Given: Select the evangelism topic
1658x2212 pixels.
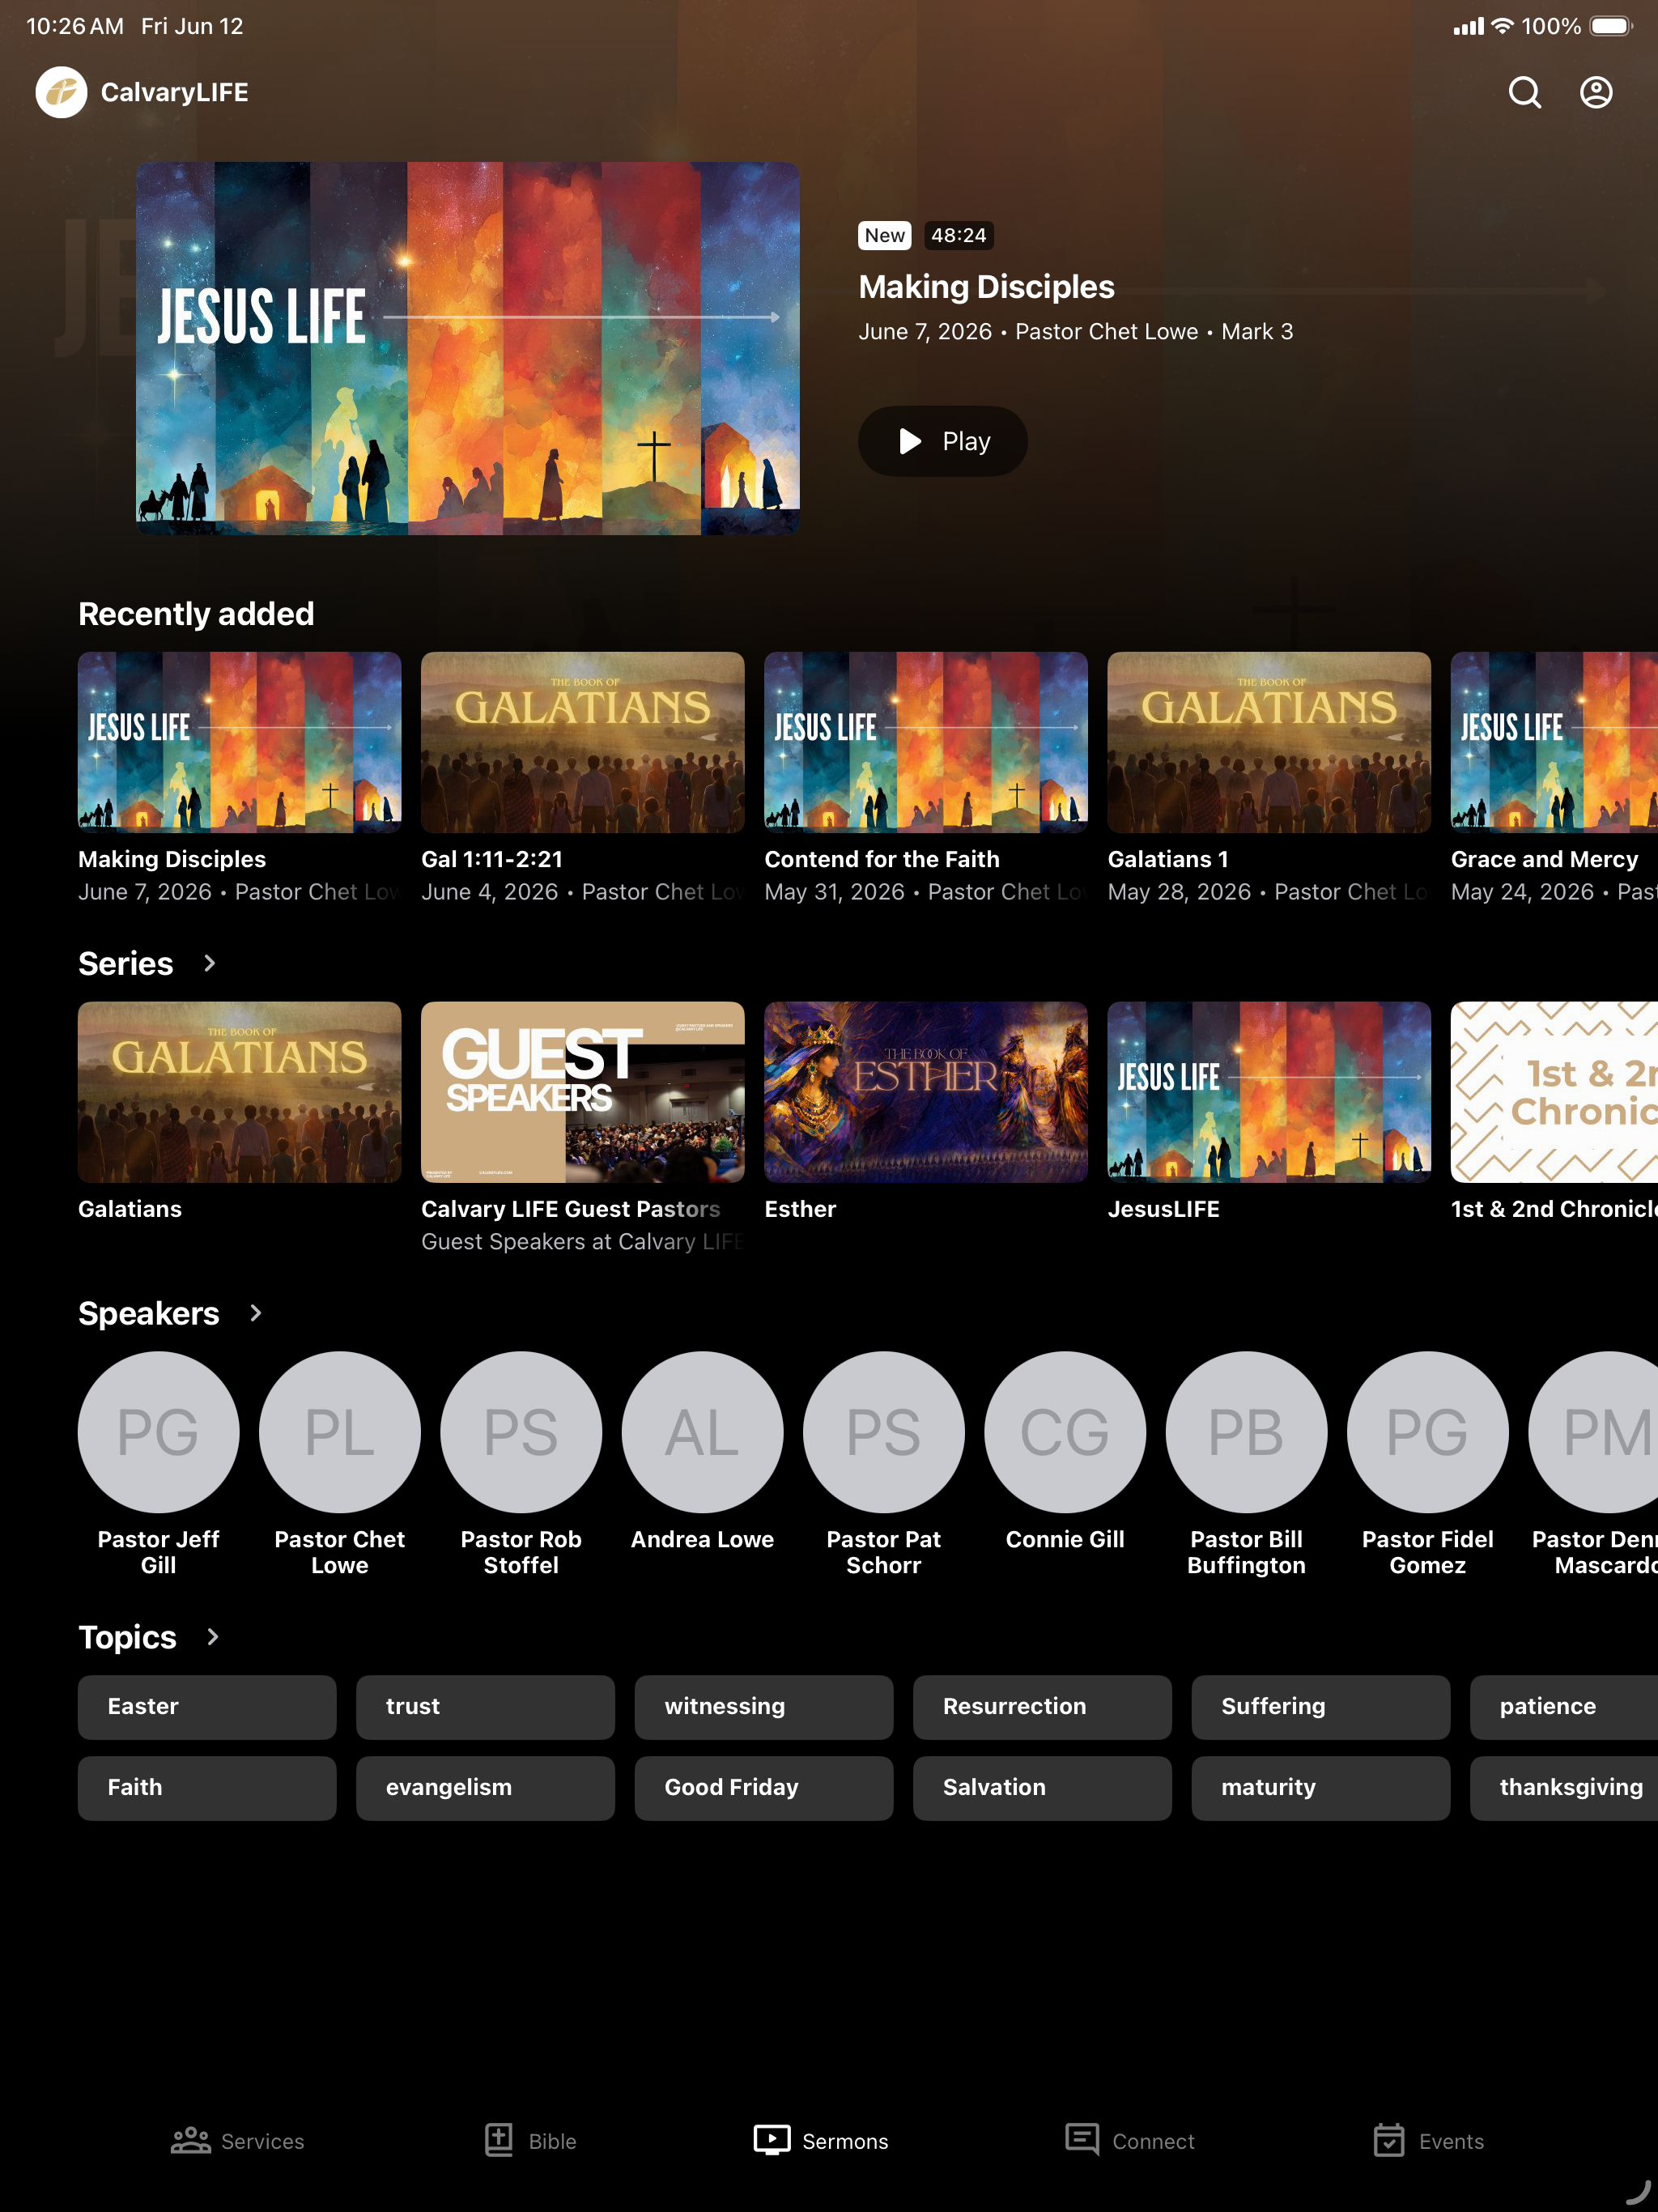Looking at the screenshot, I should pos(485,1788).
